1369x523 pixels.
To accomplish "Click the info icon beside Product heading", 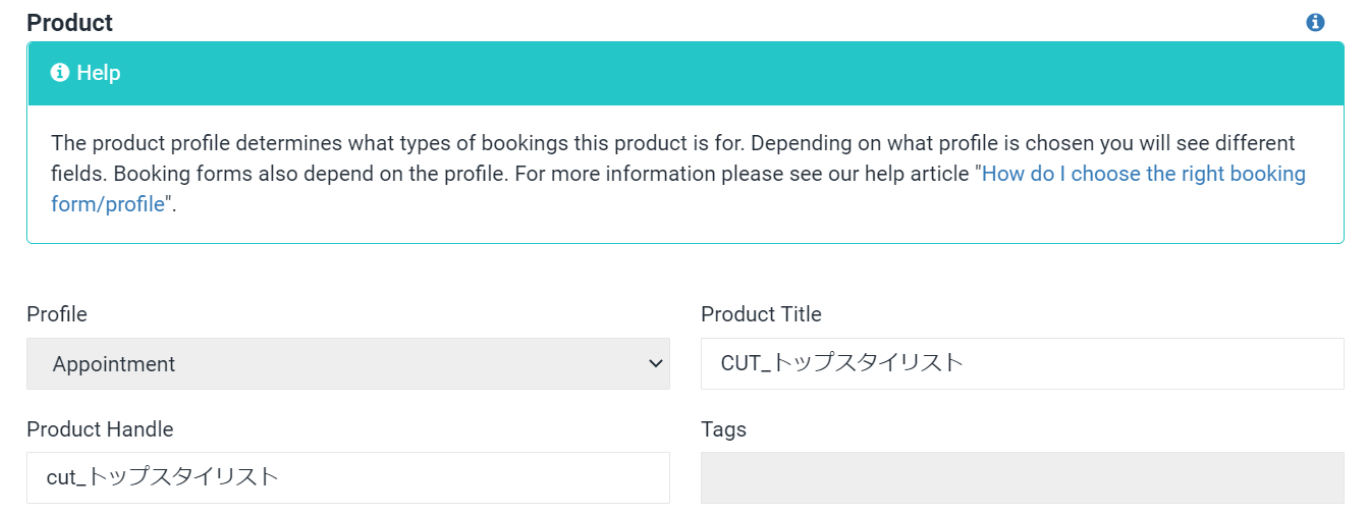I will (1315, 22).
